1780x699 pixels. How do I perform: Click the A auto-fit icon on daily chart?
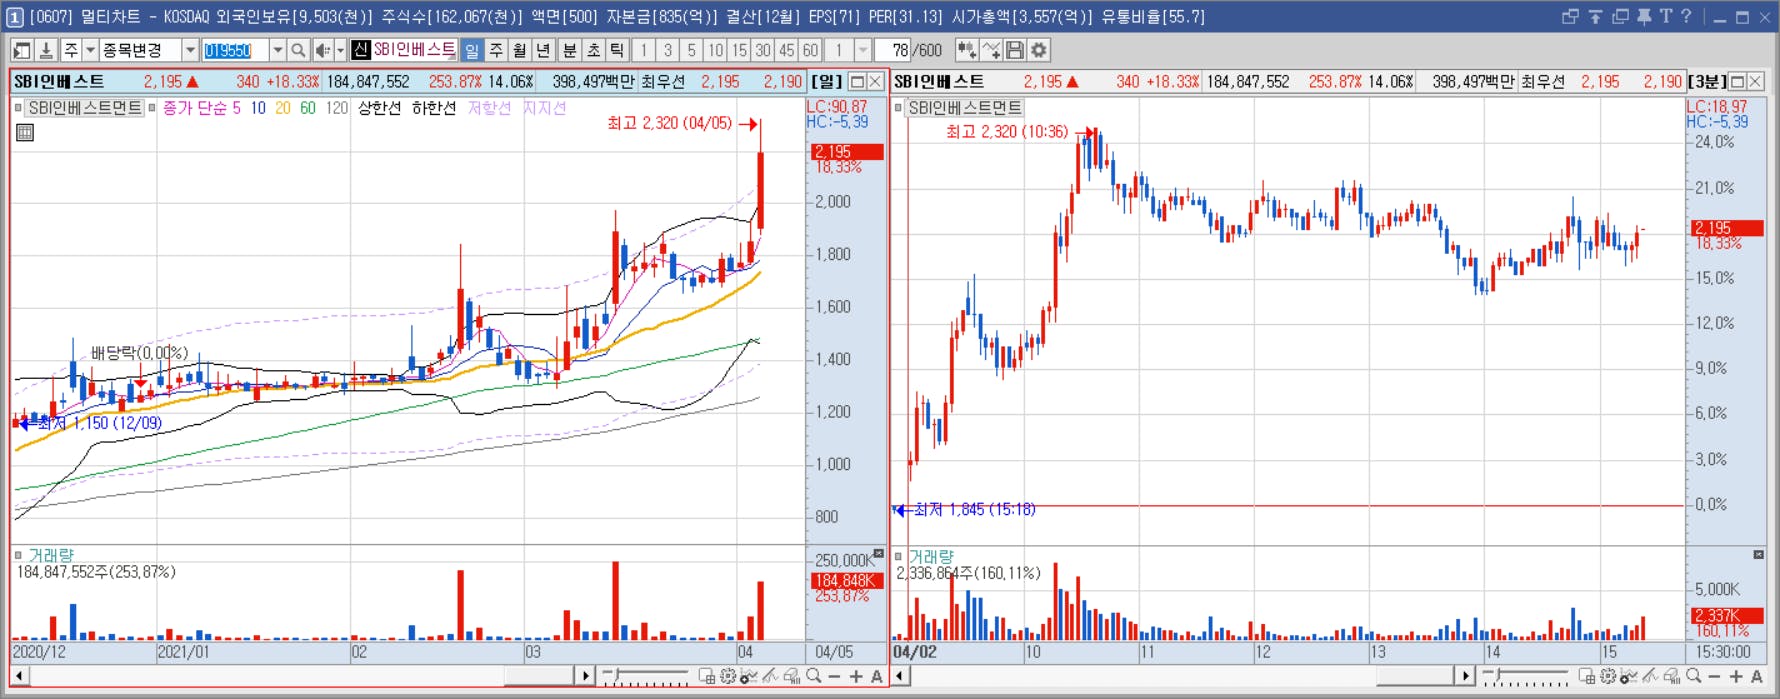tap(877, 677)
